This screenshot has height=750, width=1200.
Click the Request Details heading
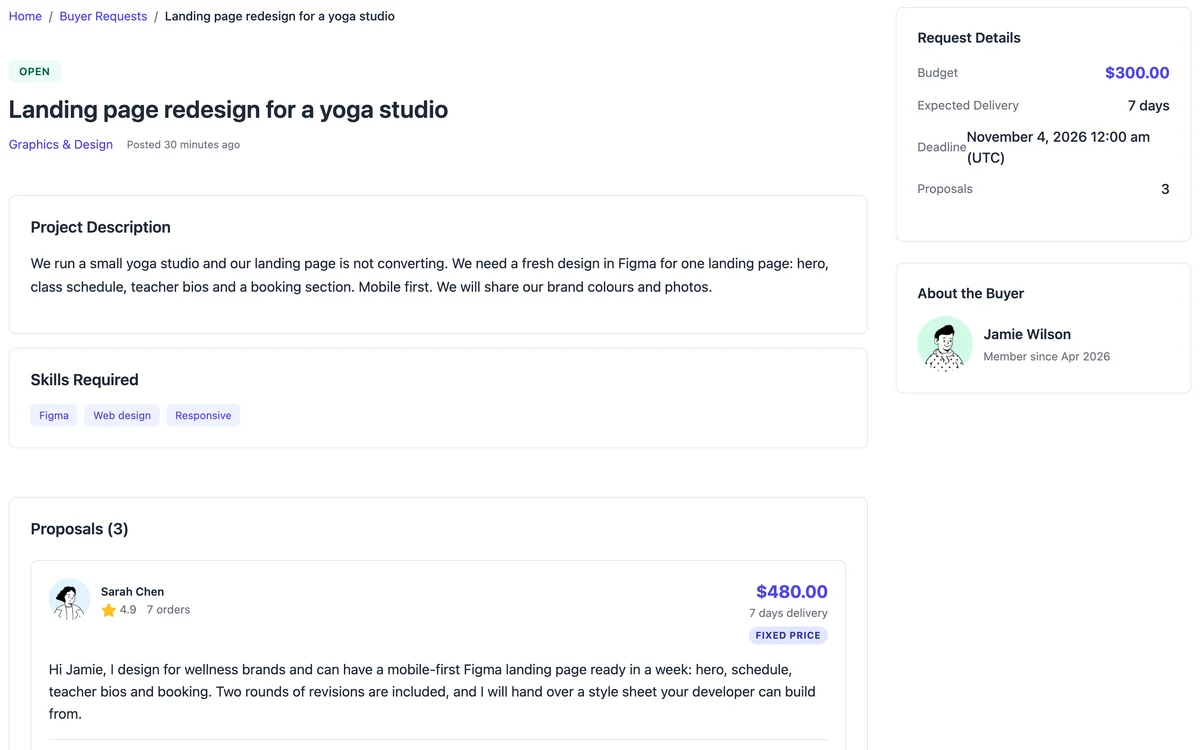(x=969, y=37)
